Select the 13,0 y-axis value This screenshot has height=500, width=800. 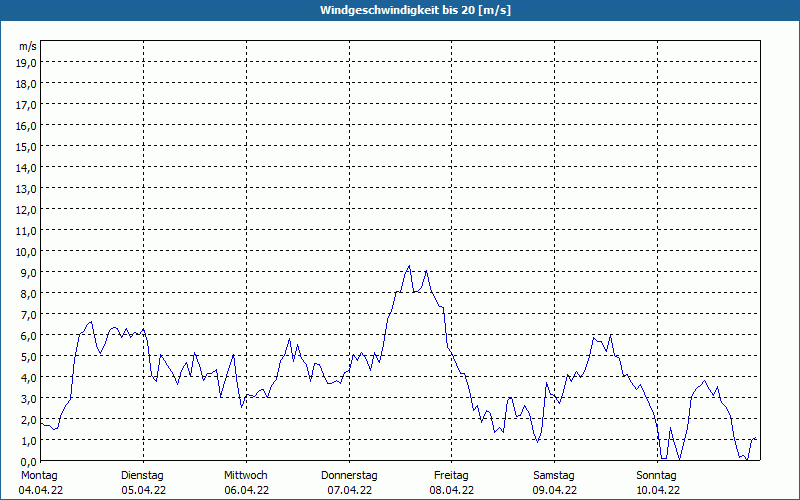point(26,189)
